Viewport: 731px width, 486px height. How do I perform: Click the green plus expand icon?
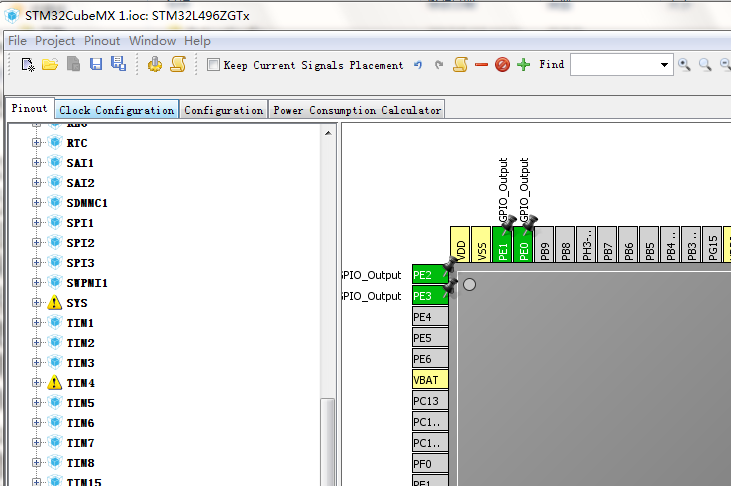coord(524,64)
